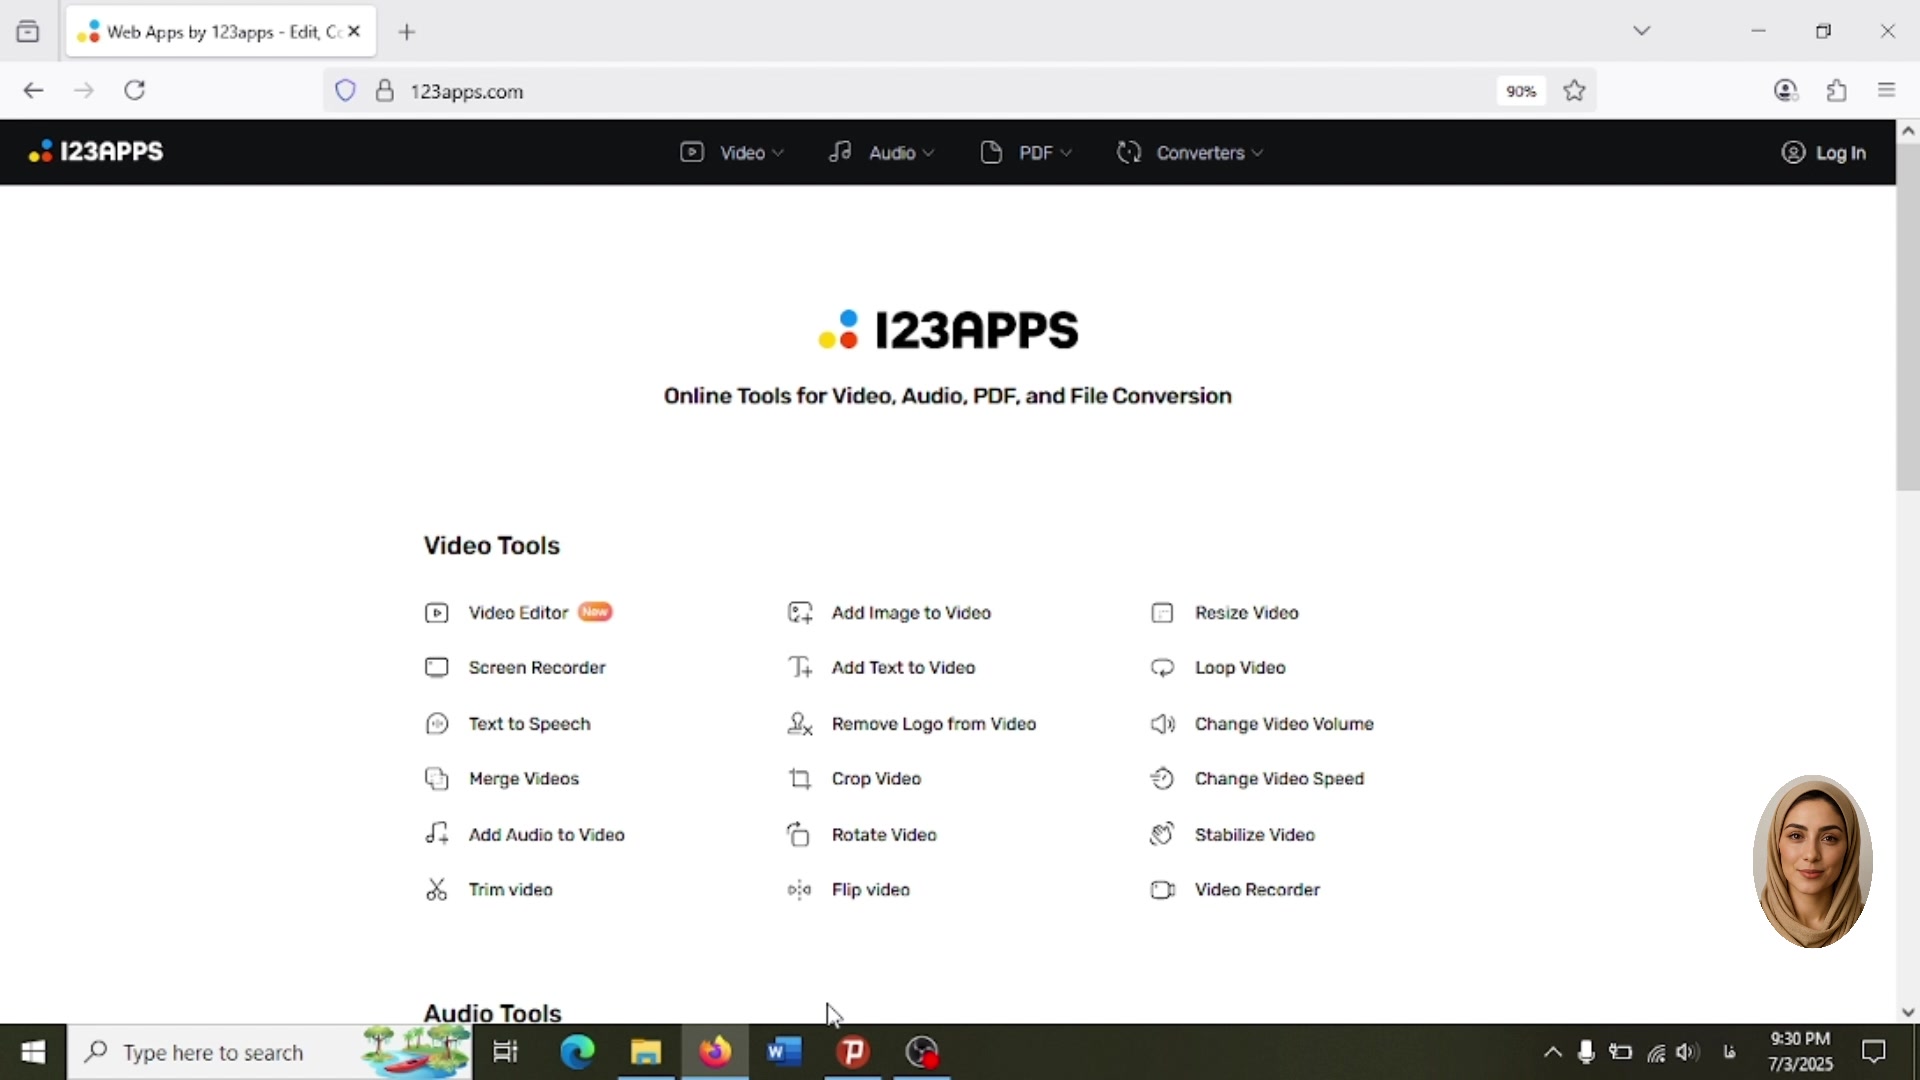Click the Trim video scissors icon
This screenshot has height=1080, width=1920.
coord(436,890)
